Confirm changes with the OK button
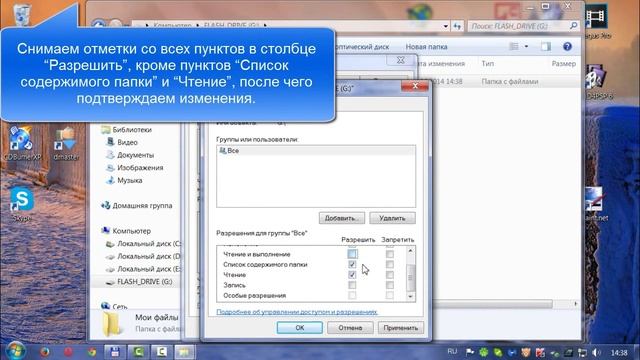Screen dimensions: 640x360 click(x=300, y=328)
